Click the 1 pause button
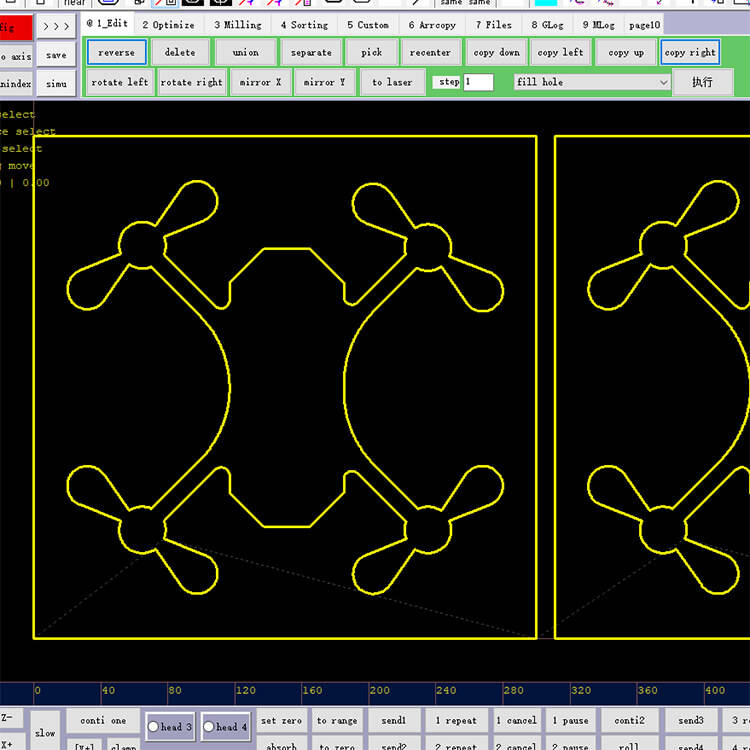 point(569,720)
